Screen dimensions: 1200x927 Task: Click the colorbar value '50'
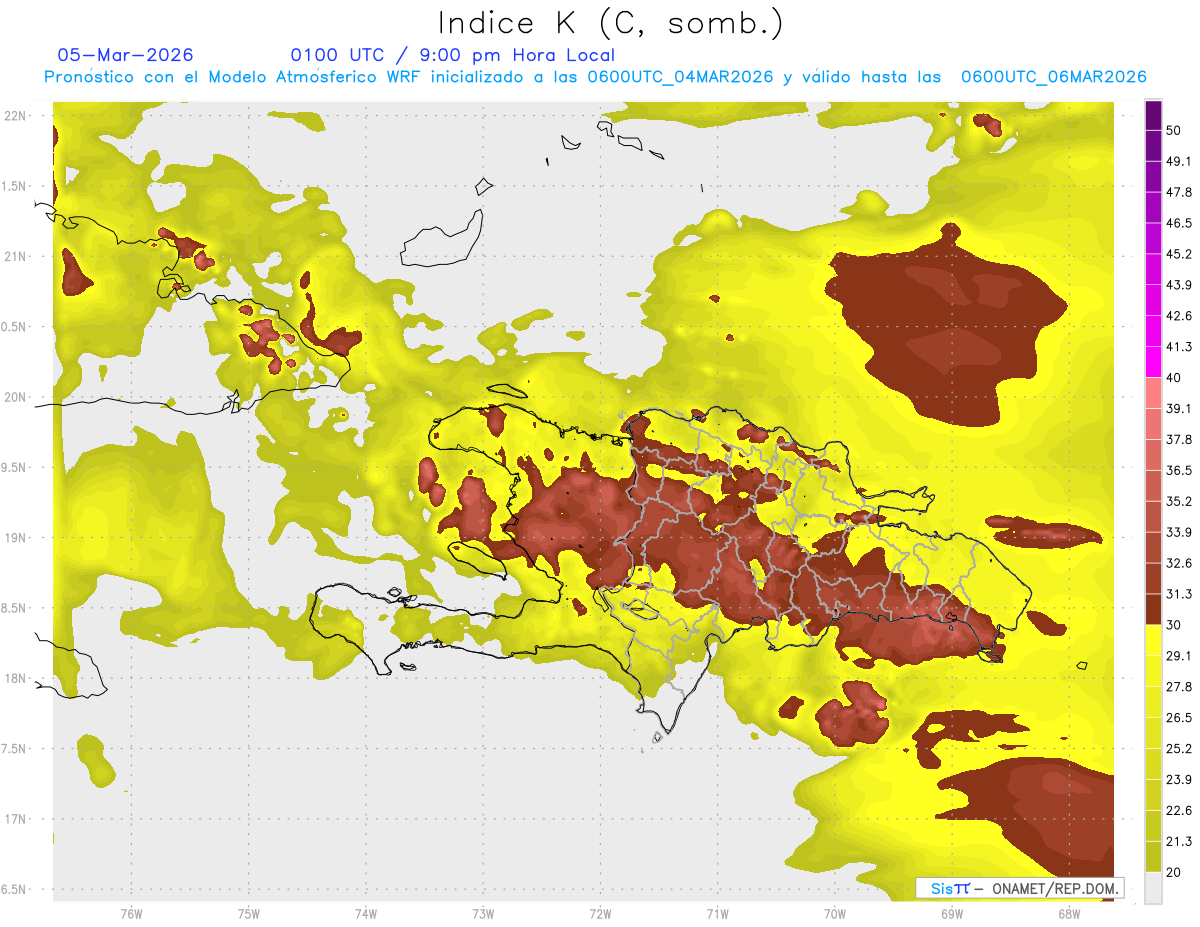pos(1174,130)
